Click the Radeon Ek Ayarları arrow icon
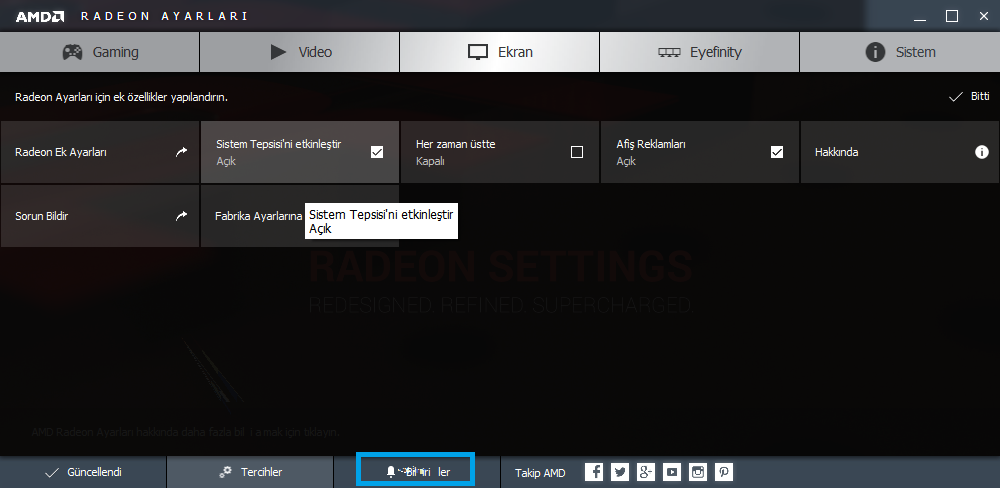This screenshot has width=1000, height=488. (182, 152)
